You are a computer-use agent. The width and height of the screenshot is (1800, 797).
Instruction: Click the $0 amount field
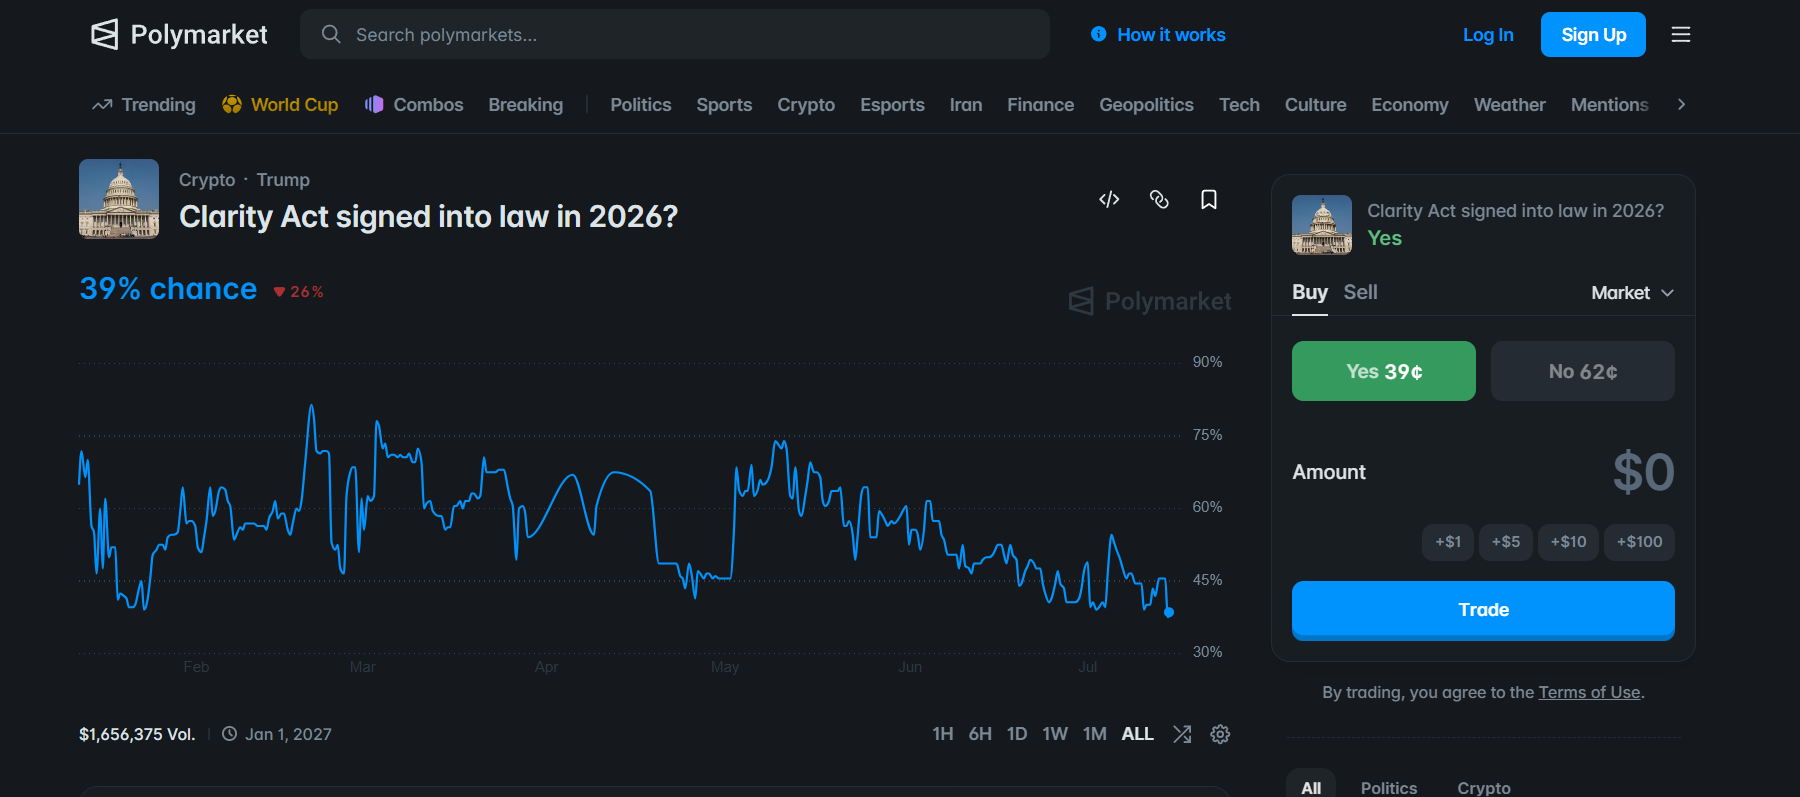1643,472
